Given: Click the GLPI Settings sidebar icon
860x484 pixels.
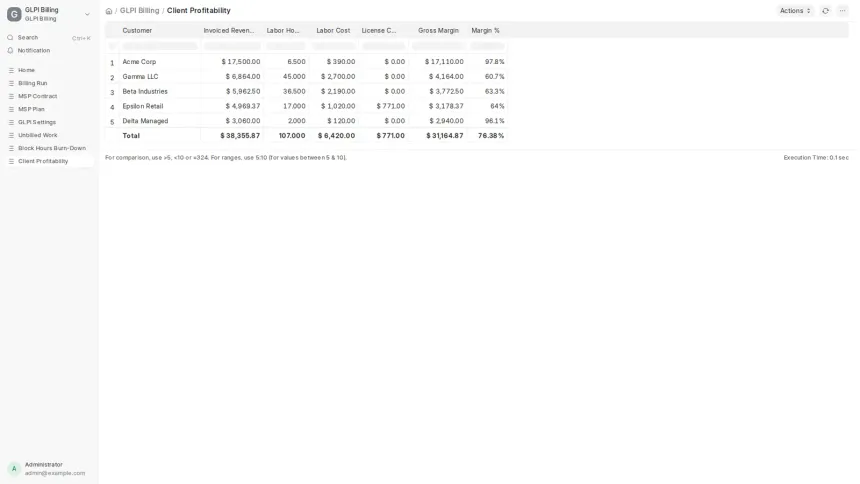Looking at the screenshot, I should (11, 122).
